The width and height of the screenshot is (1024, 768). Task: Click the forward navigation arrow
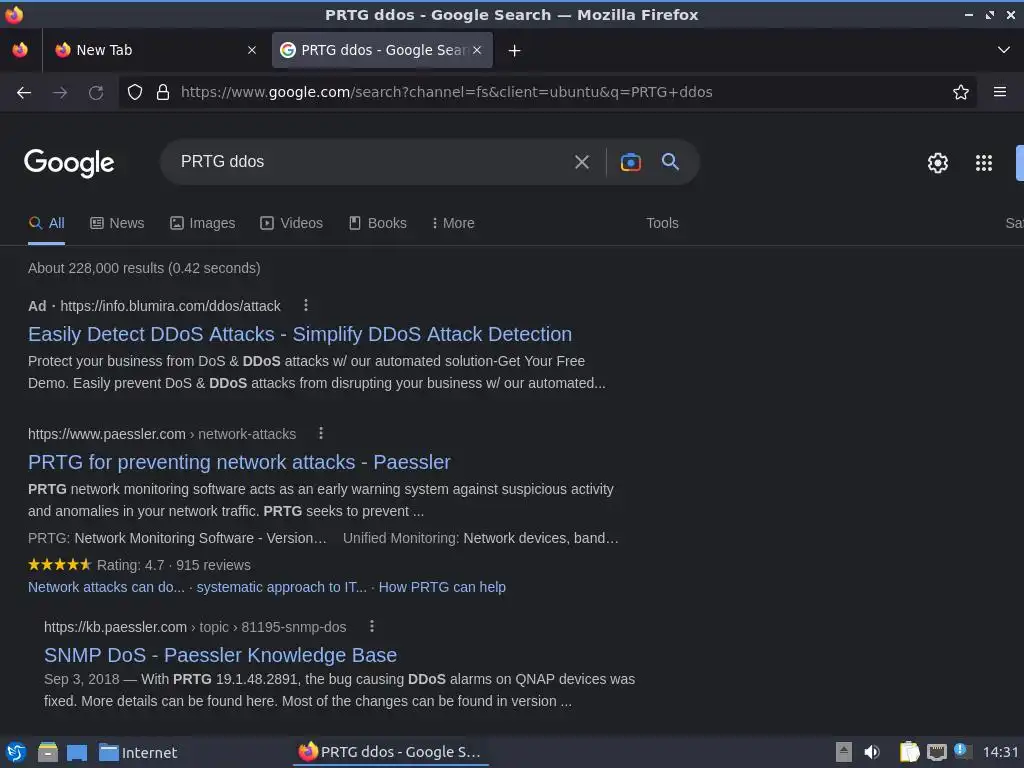(x=60, y=93)
